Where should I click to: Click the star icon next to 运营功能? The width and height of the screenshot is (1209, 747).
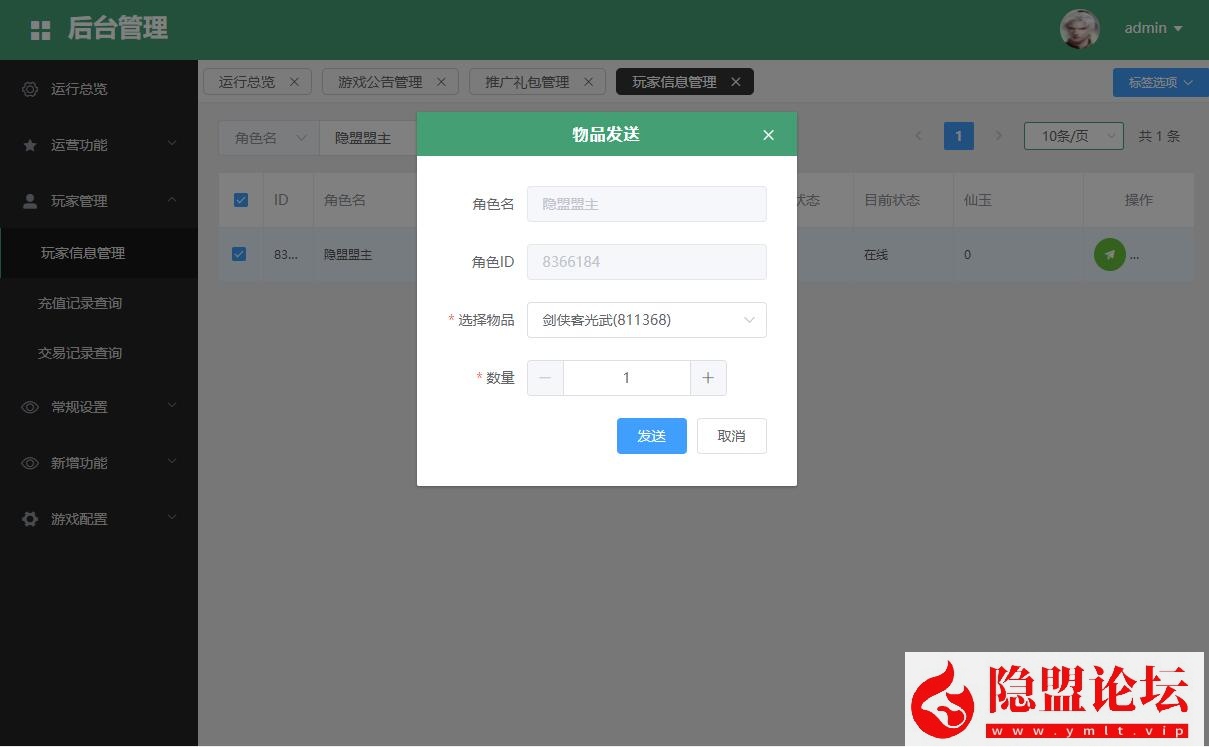tap(31, 145)
